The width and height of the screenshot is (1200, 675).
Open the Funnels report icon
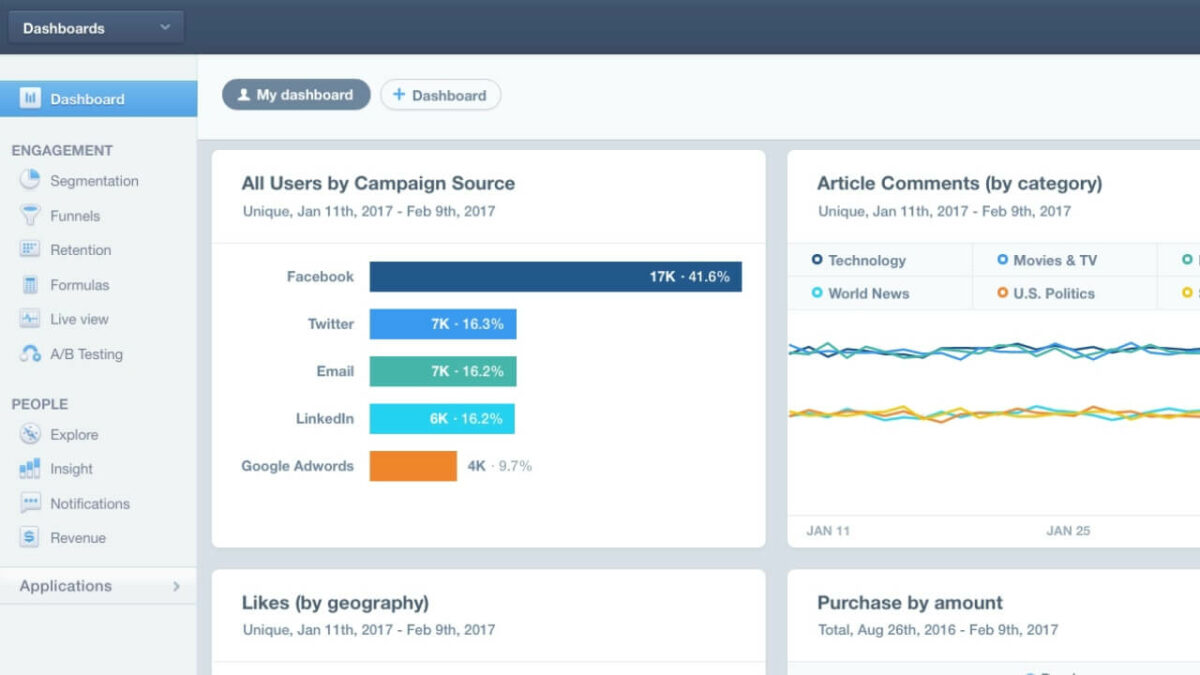coord(29,215)
